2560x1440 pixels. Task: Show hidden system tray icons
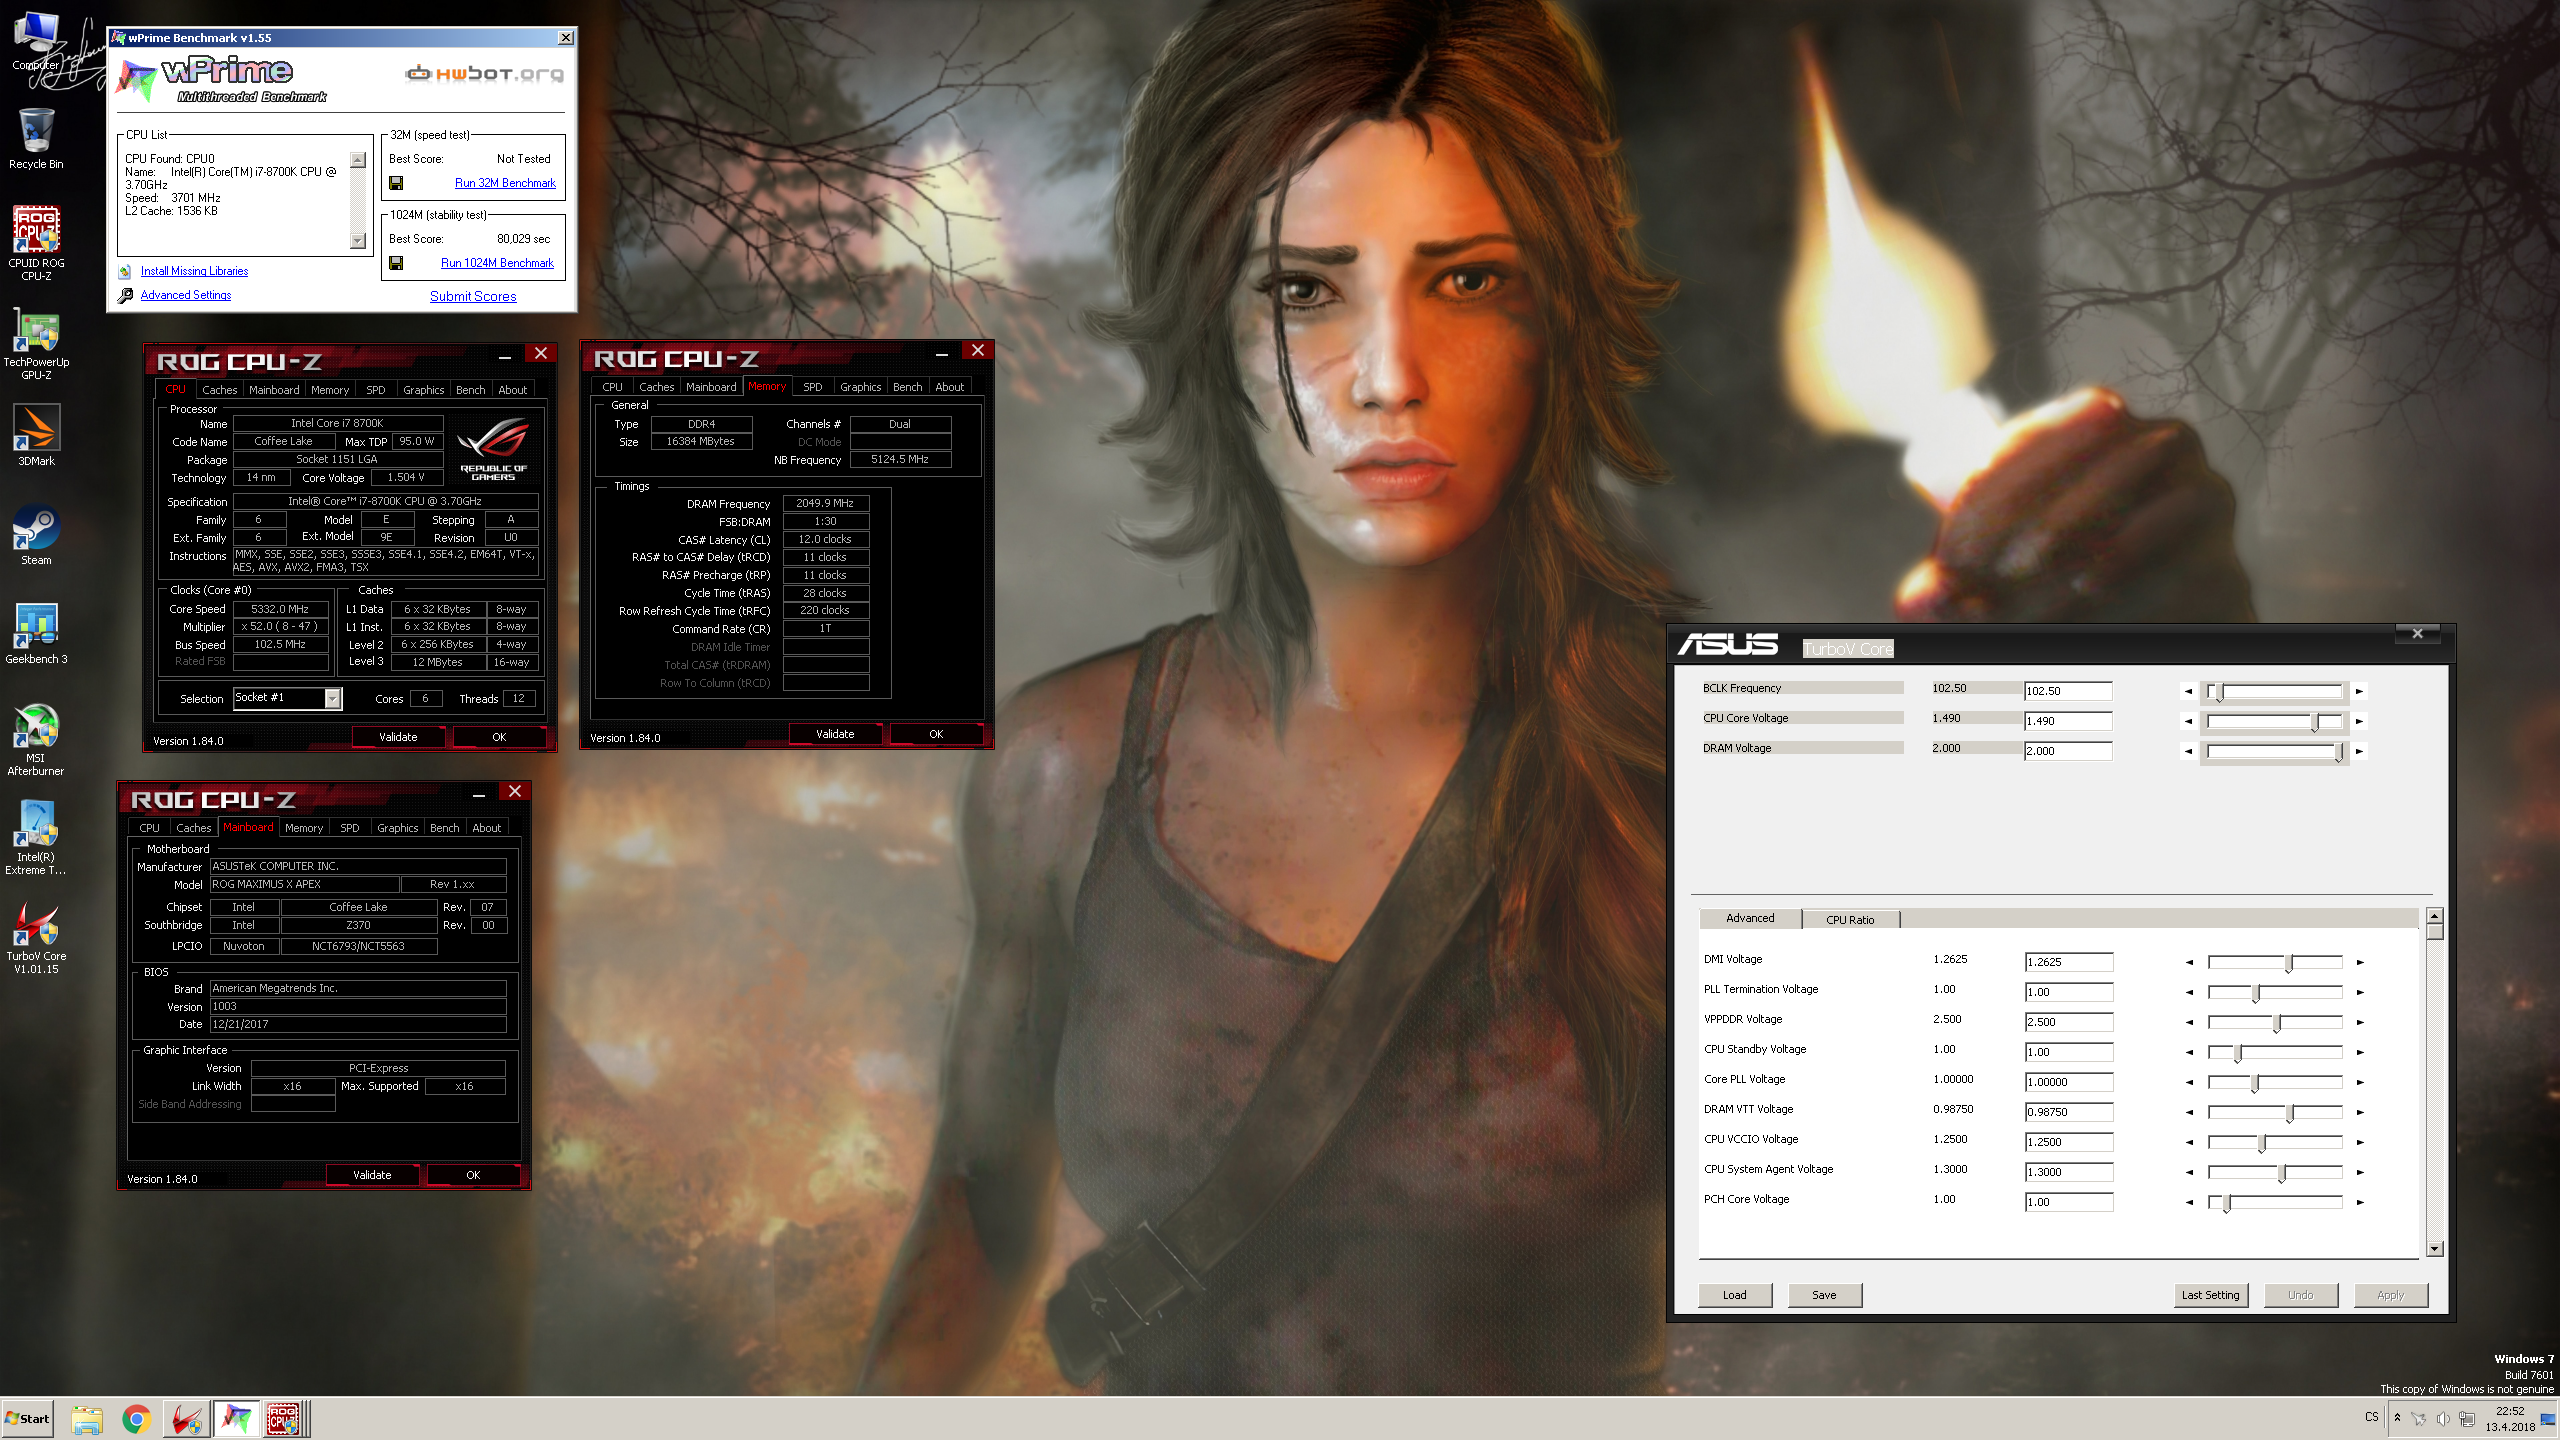2397,1418
